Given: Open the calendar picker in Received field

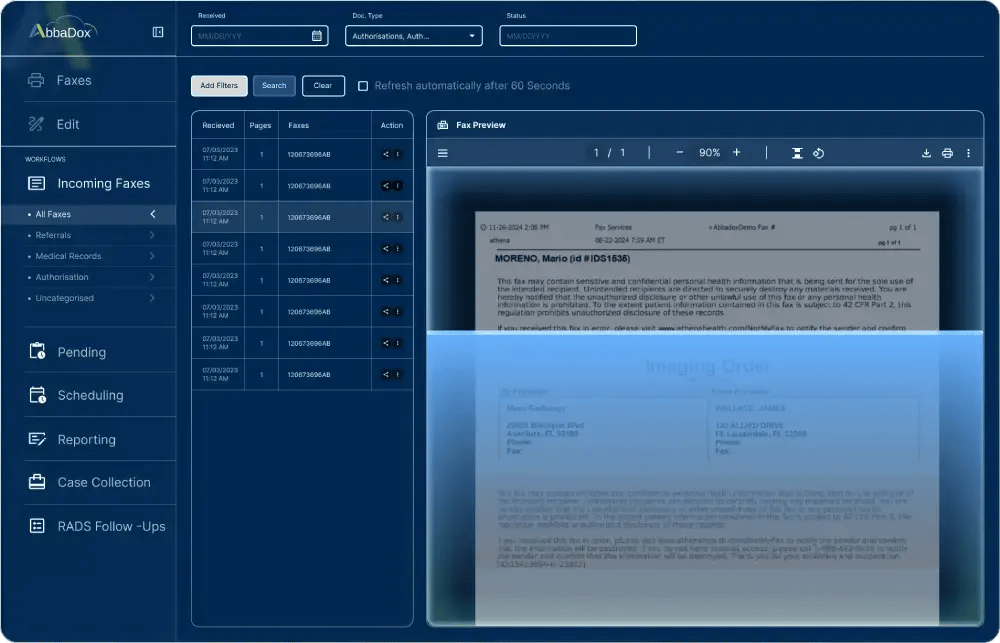Looking at the screenshot, I should coord(317,36).
